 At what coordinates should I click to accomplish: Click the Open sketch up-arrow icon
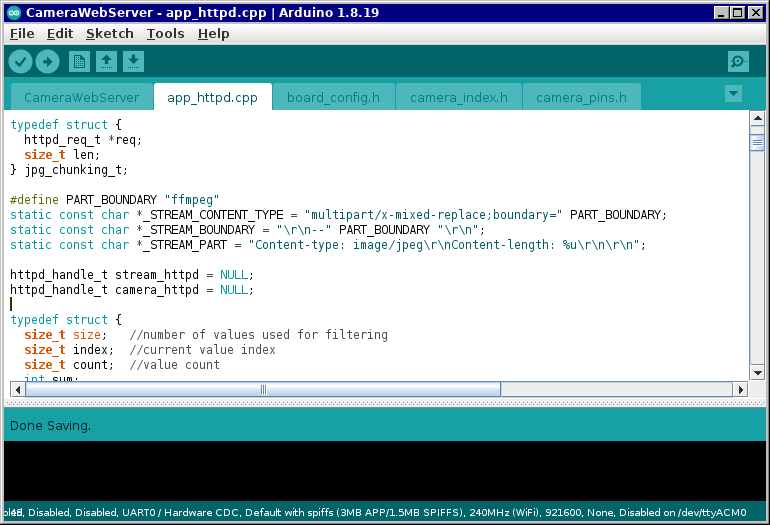coord(106,62)
